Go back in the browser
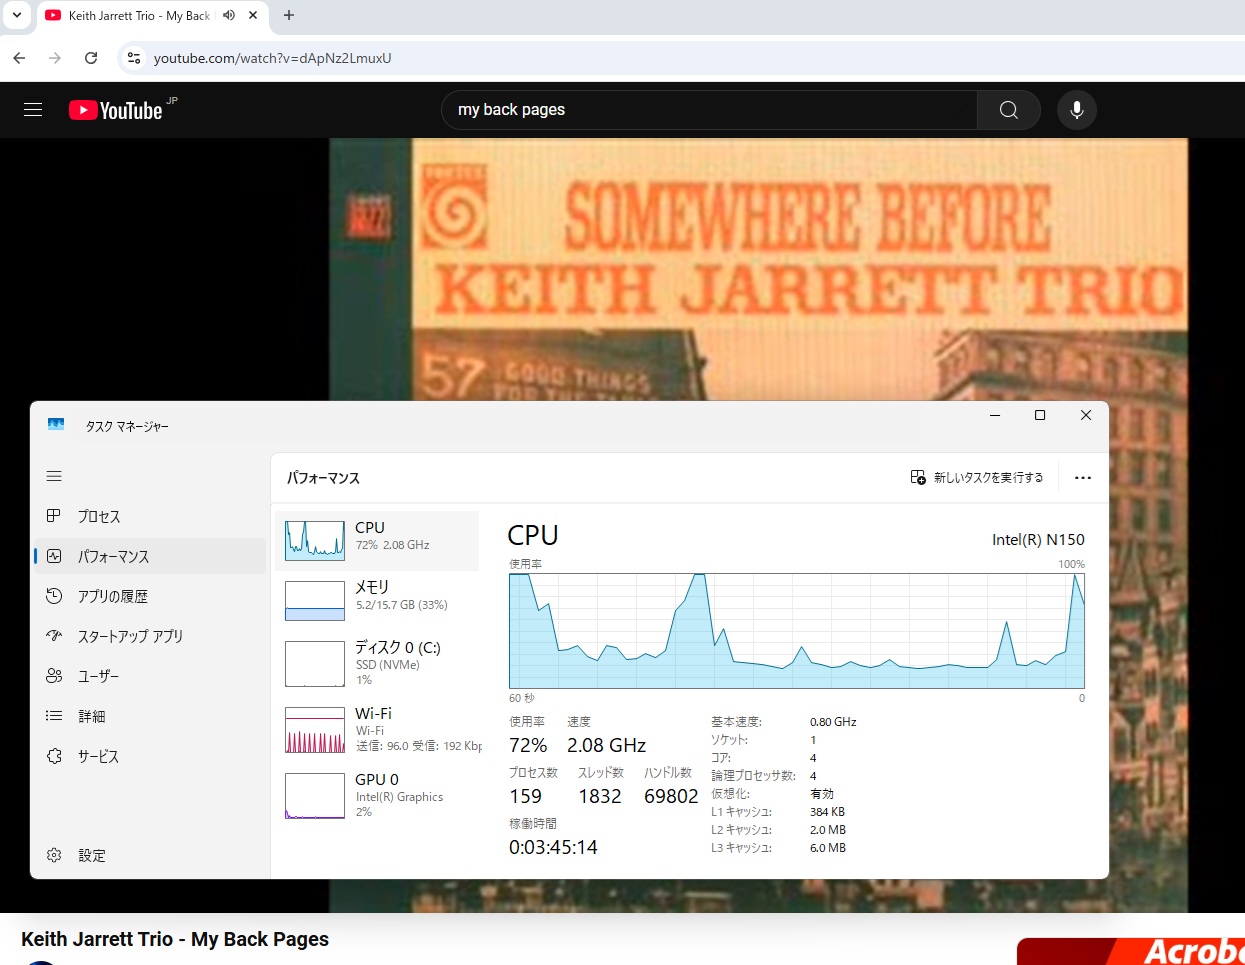 [19, 58]
